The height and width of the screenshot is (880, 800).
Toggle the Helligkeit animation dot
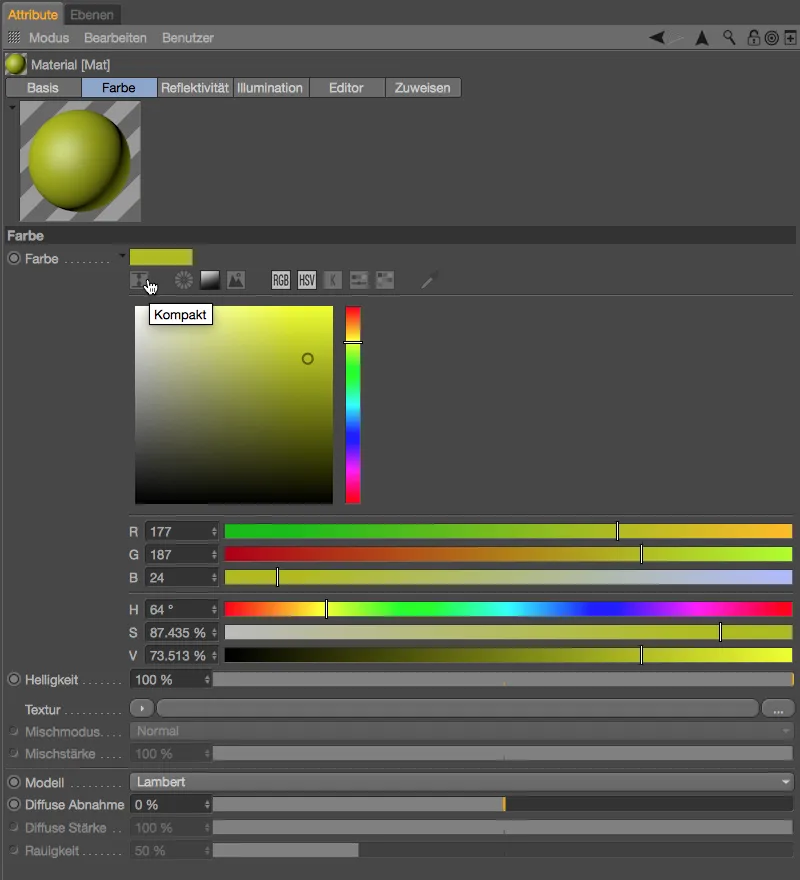coord(14,679)
